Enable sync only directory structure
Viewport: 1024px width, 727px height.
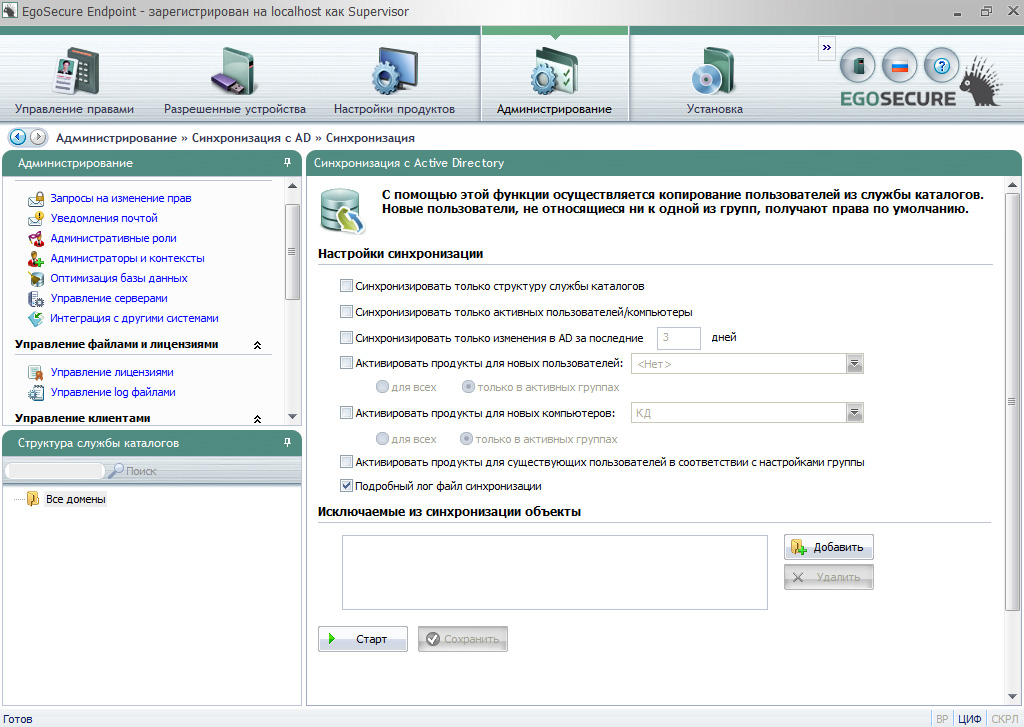click(346, 285)
